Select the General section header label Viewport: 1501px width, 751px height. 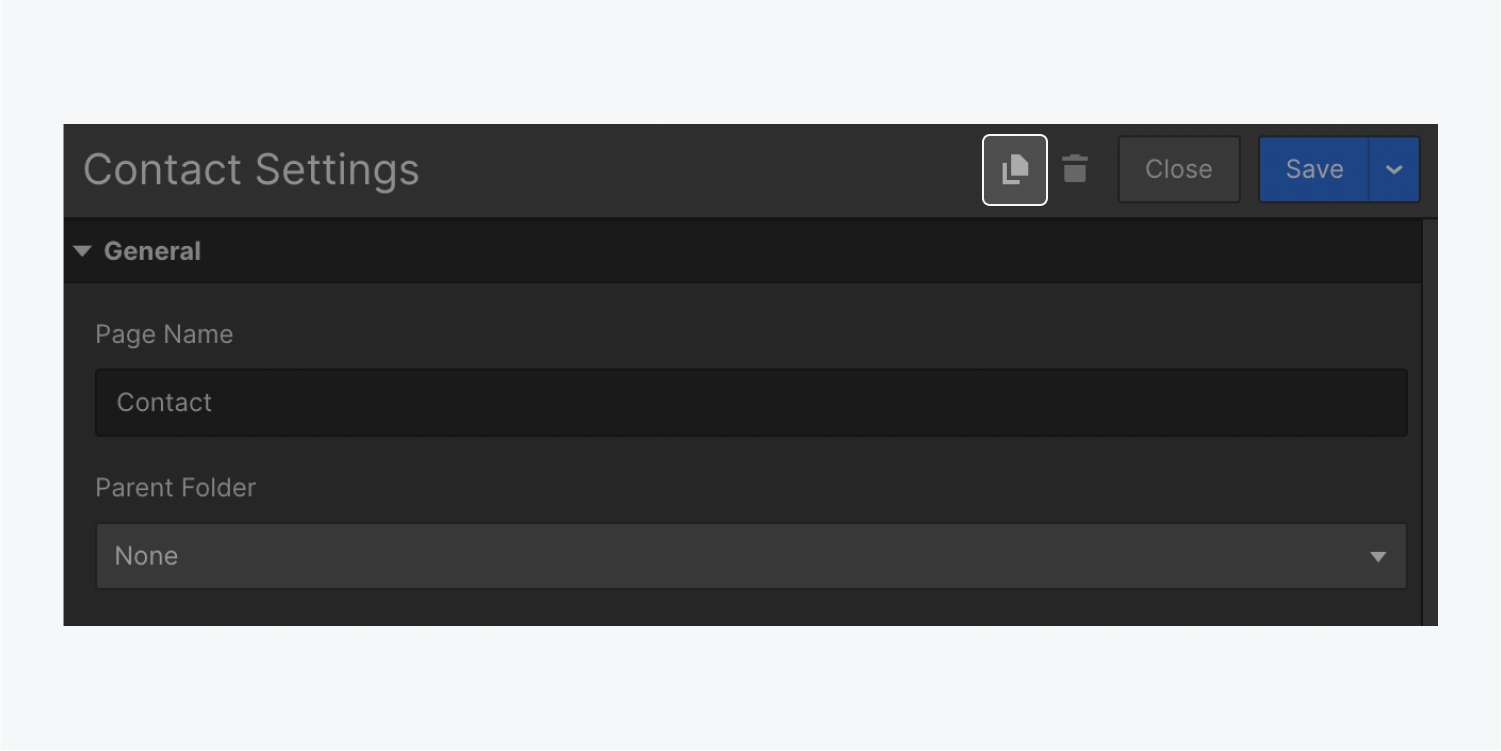point(152,251)
